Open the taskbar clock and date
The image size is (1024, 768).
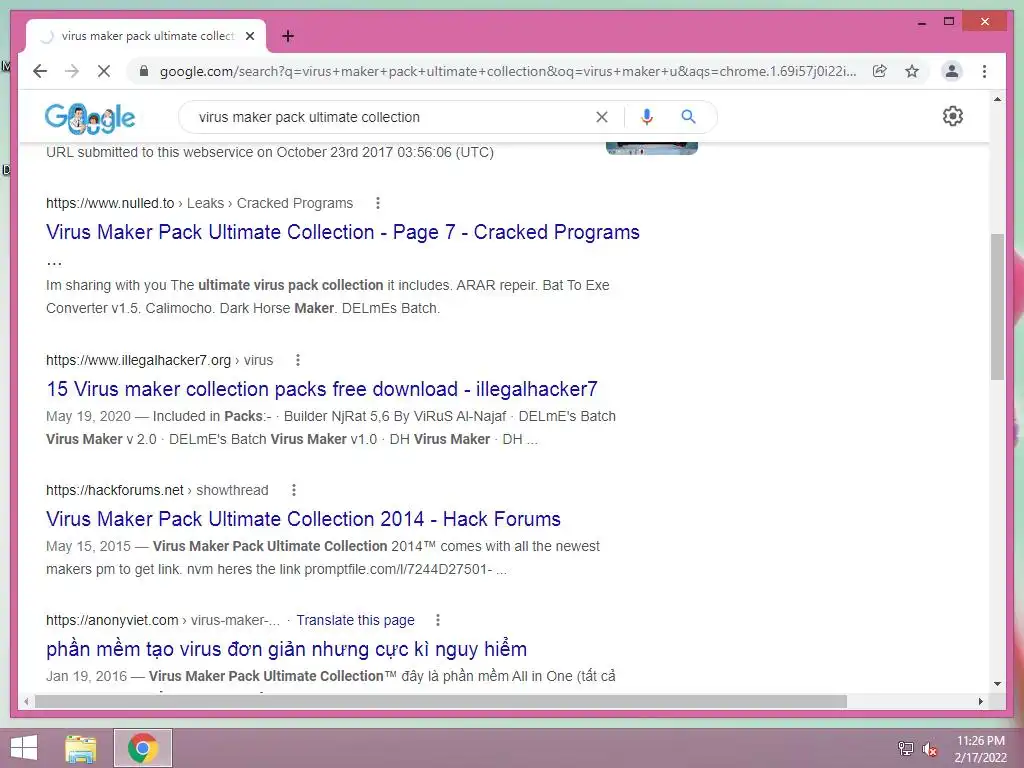(980, 748)
